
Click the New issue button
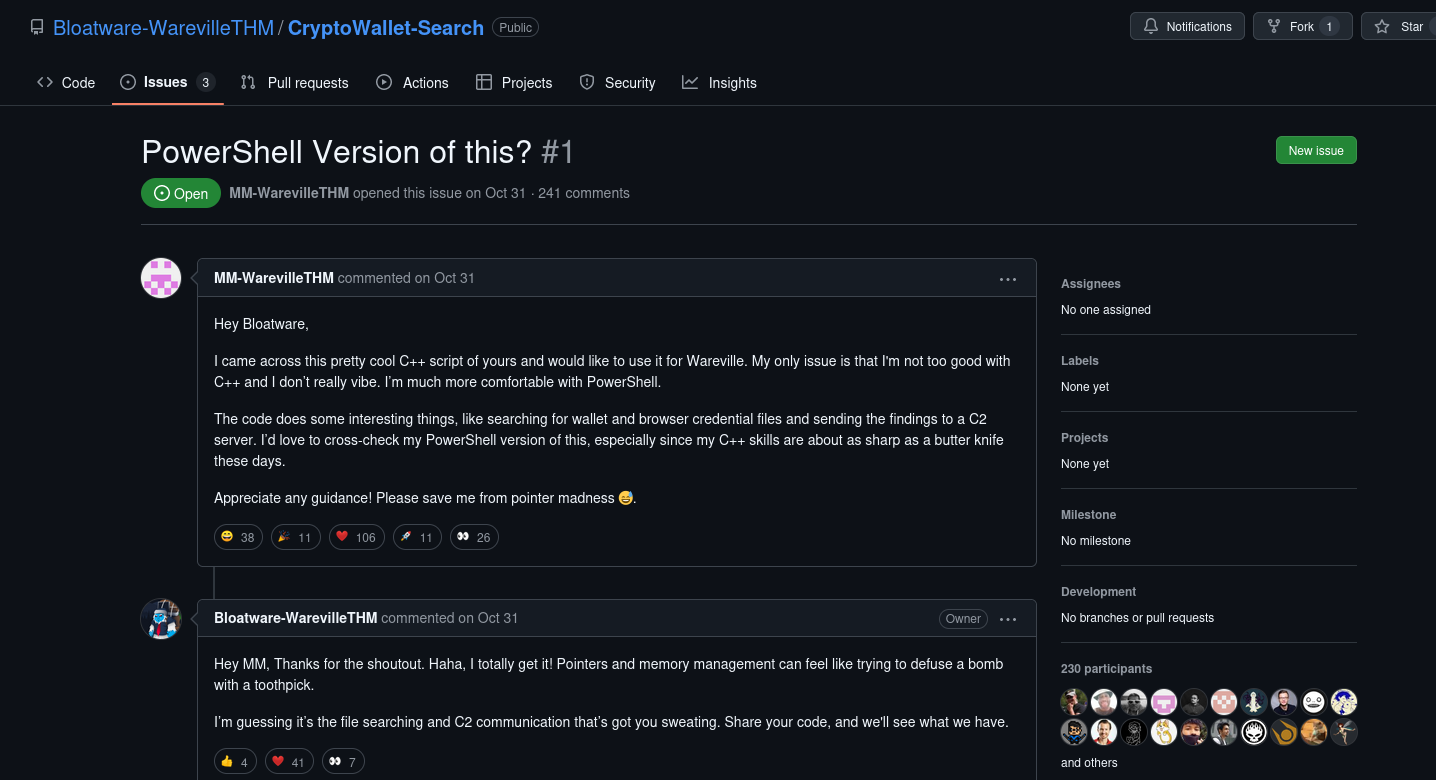(1316, 150)
